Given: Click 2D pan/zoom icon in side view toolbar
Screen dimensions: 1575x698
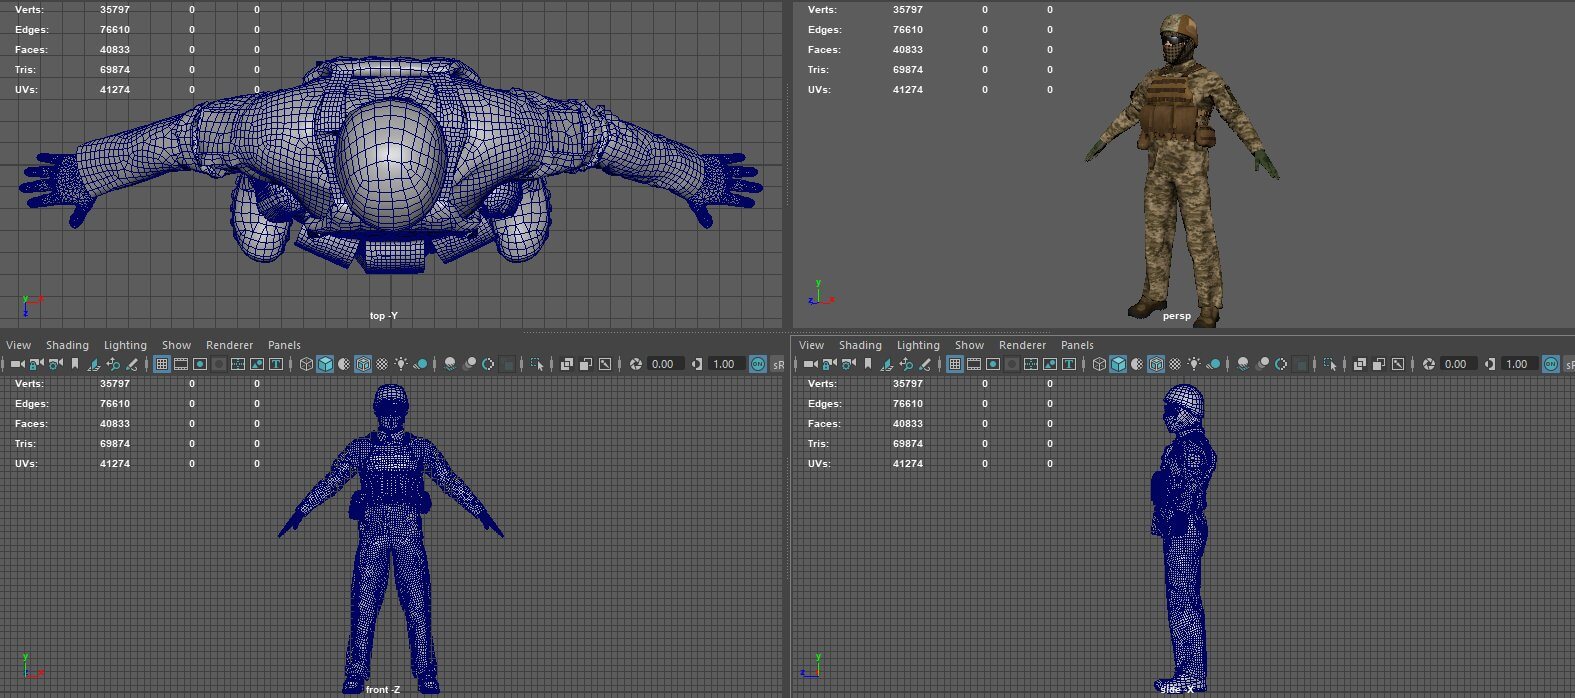Looking at the screenshot, I should coord(906,364).
